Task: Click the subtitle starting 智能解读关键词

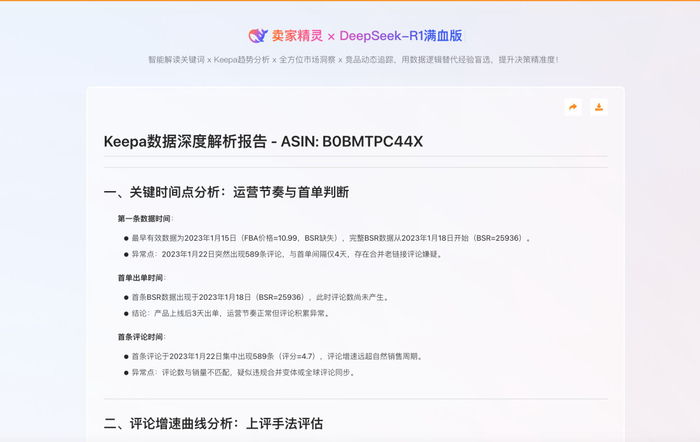Action: tap(353, 59)
